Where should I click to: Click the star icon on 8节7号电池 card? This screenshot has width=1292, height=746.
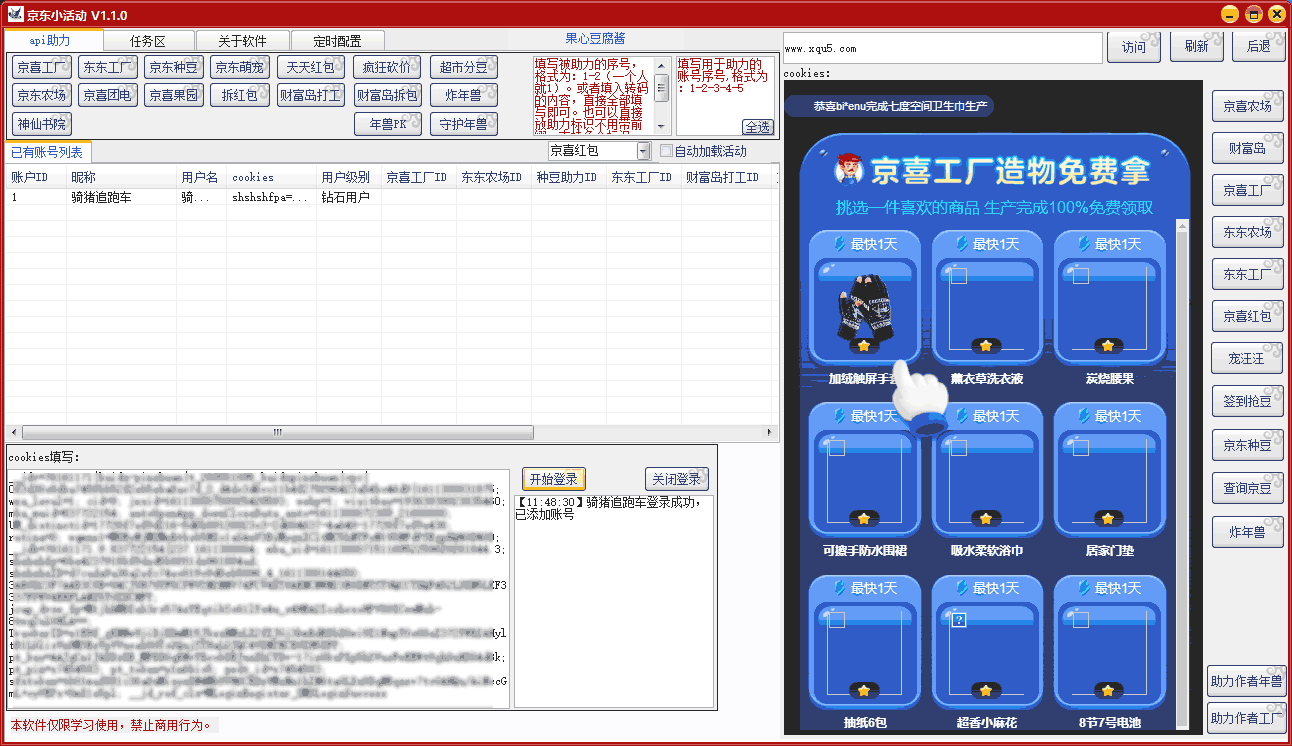pyautogui.click(x=1107, y=690)
